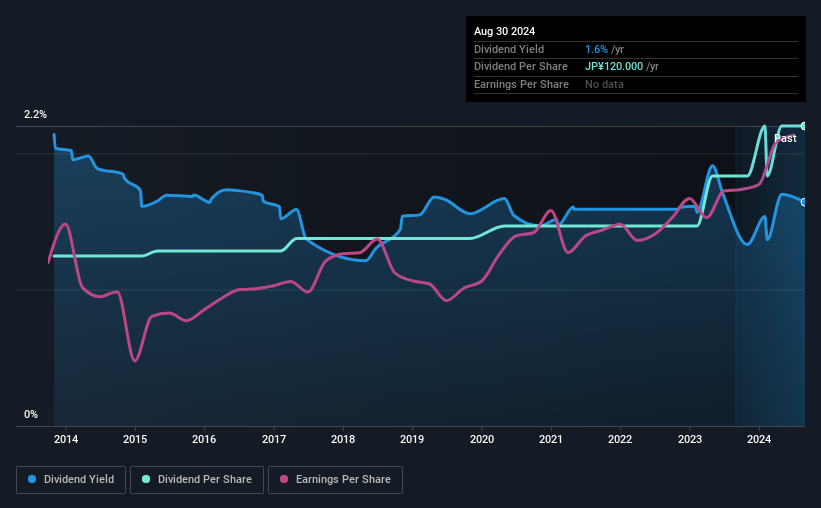Click the pink Earnings Per Share legend dot
This screenshot has width=821, height=508.
click(284, 479)
